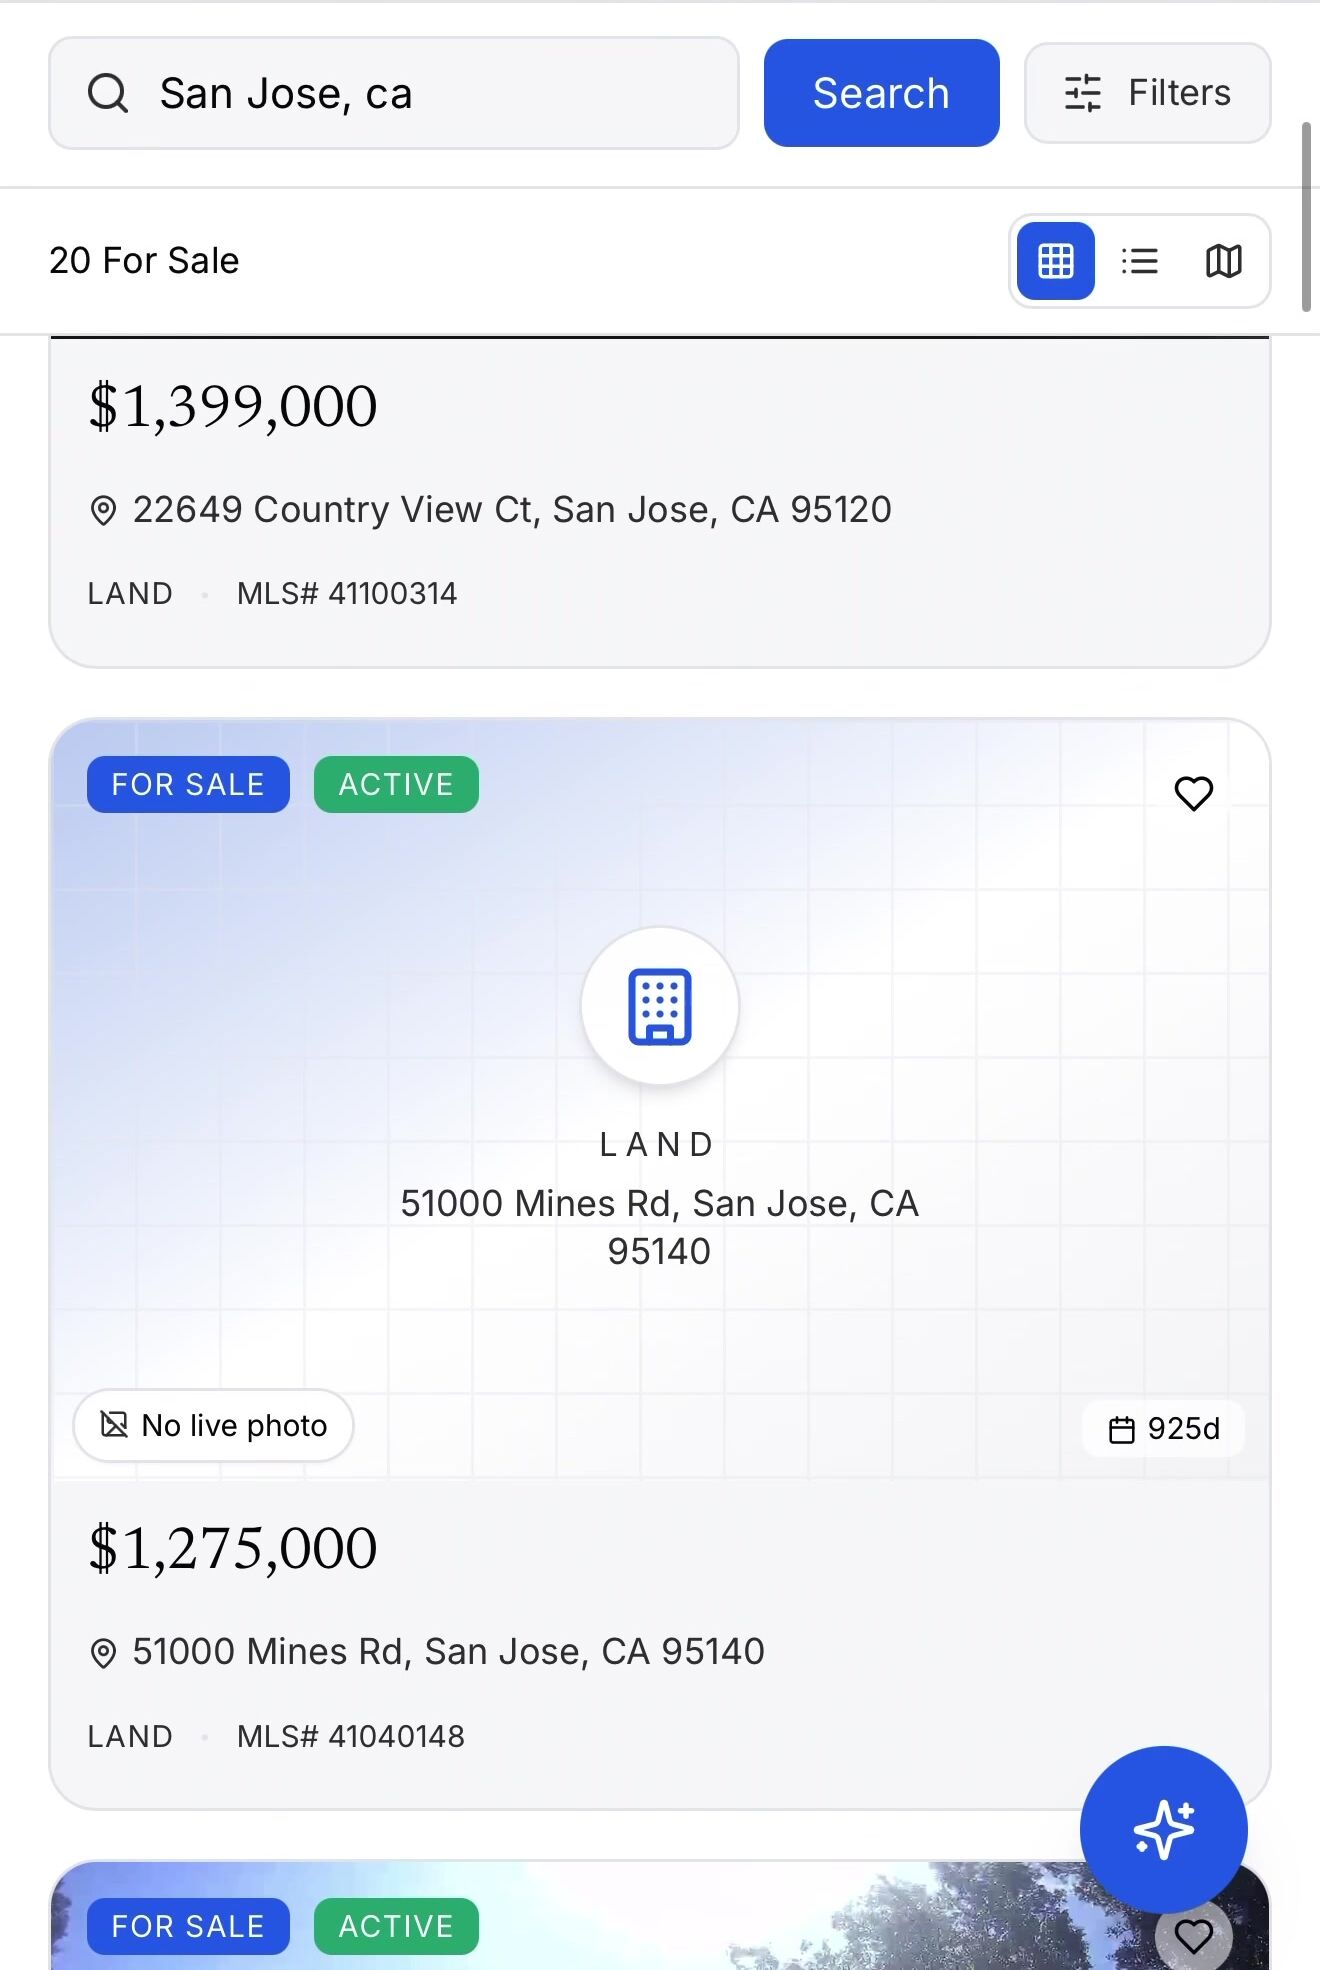Favorite the 51000 Mines Rd listing
Image resolution: width=1320 pixels, height=1970 pixels.
(1193, 794)
